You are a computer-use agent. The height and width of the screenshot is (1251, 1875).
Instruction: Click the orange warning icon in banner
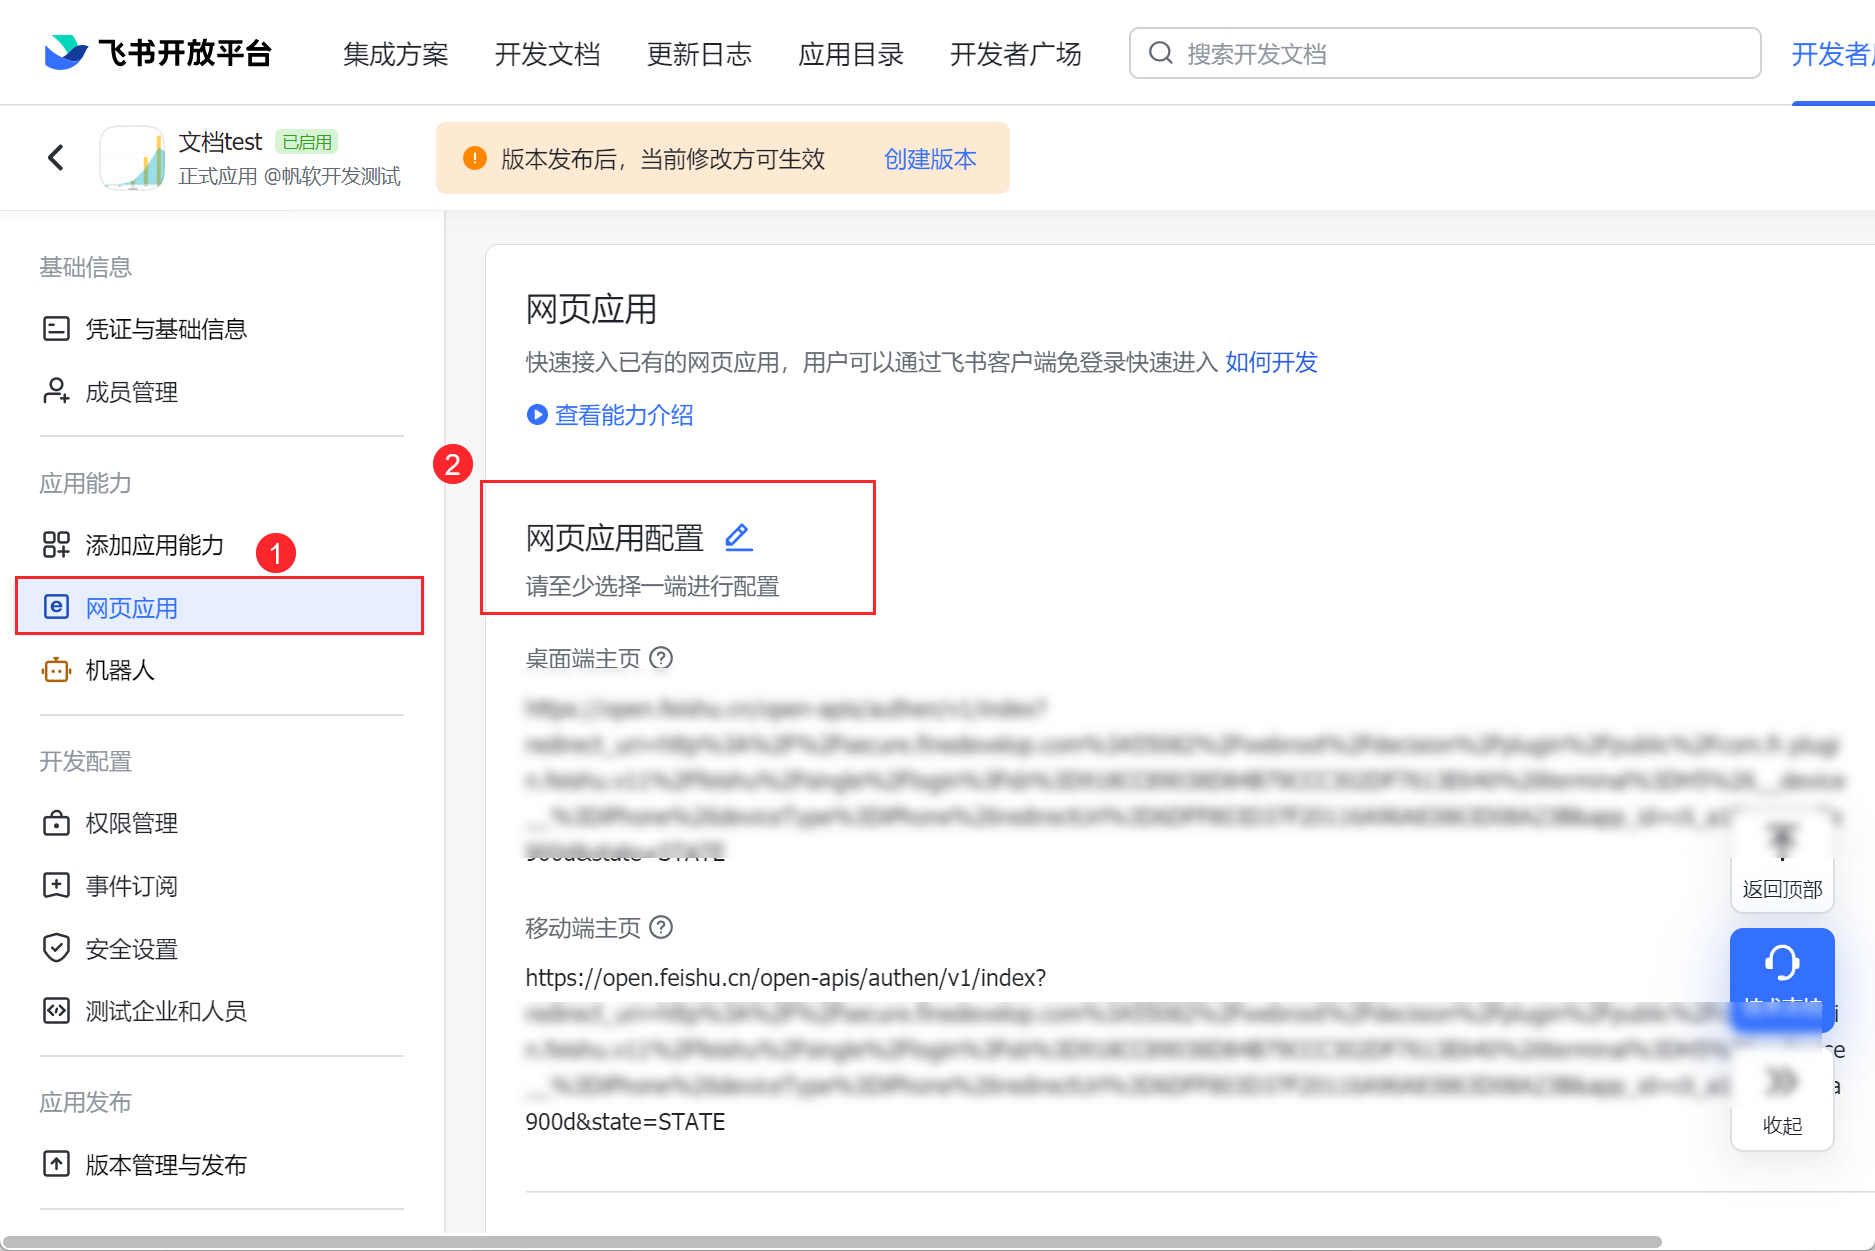[474, 158]
